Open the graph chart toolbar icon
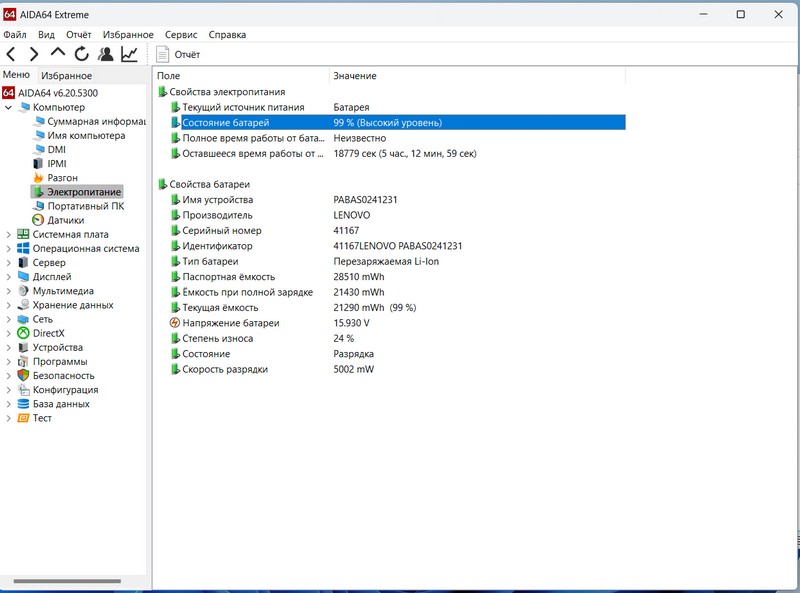 (130, 54)
